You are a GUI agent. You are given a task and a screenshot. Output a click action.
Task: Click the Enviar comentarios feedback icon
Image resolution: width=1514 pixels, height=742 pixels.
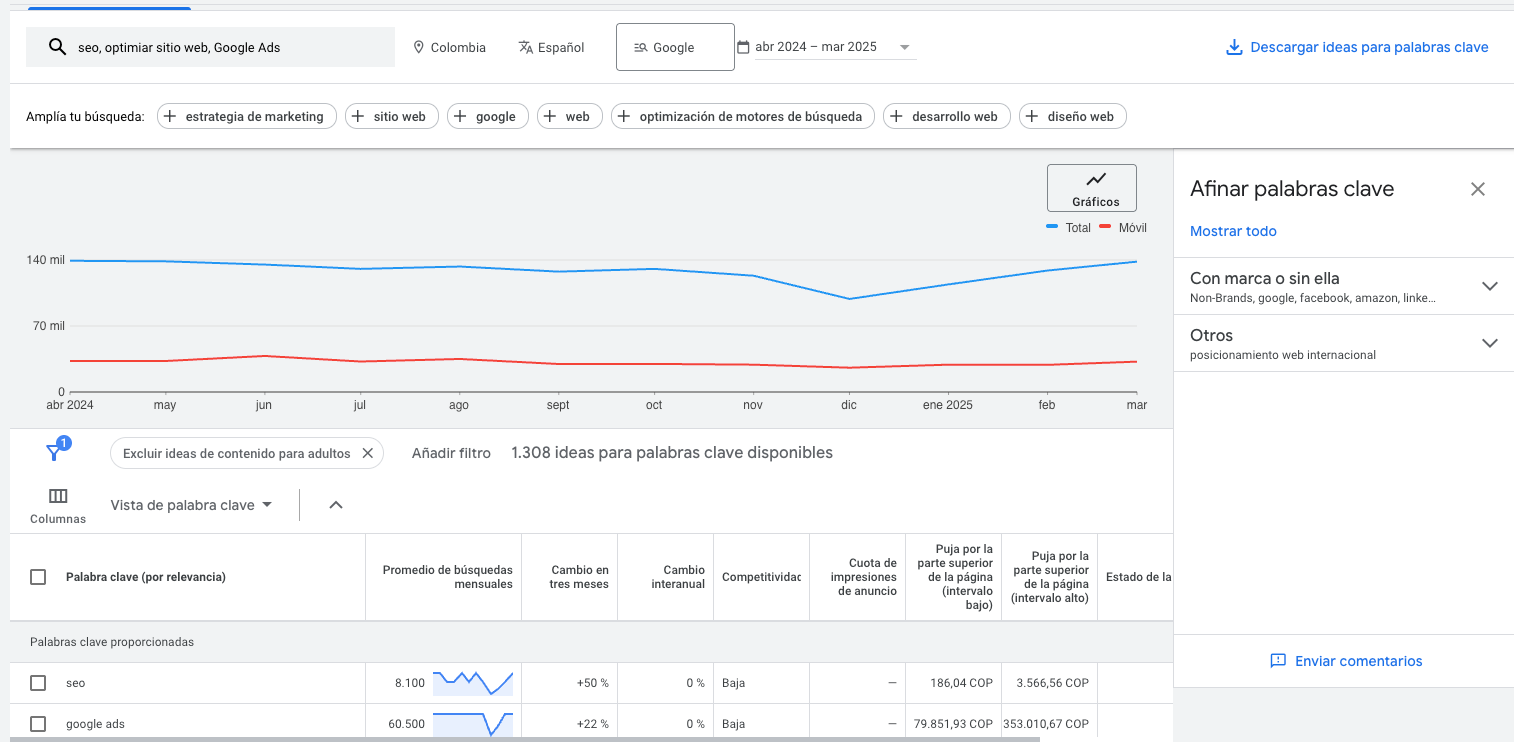tap(1277, 661)
